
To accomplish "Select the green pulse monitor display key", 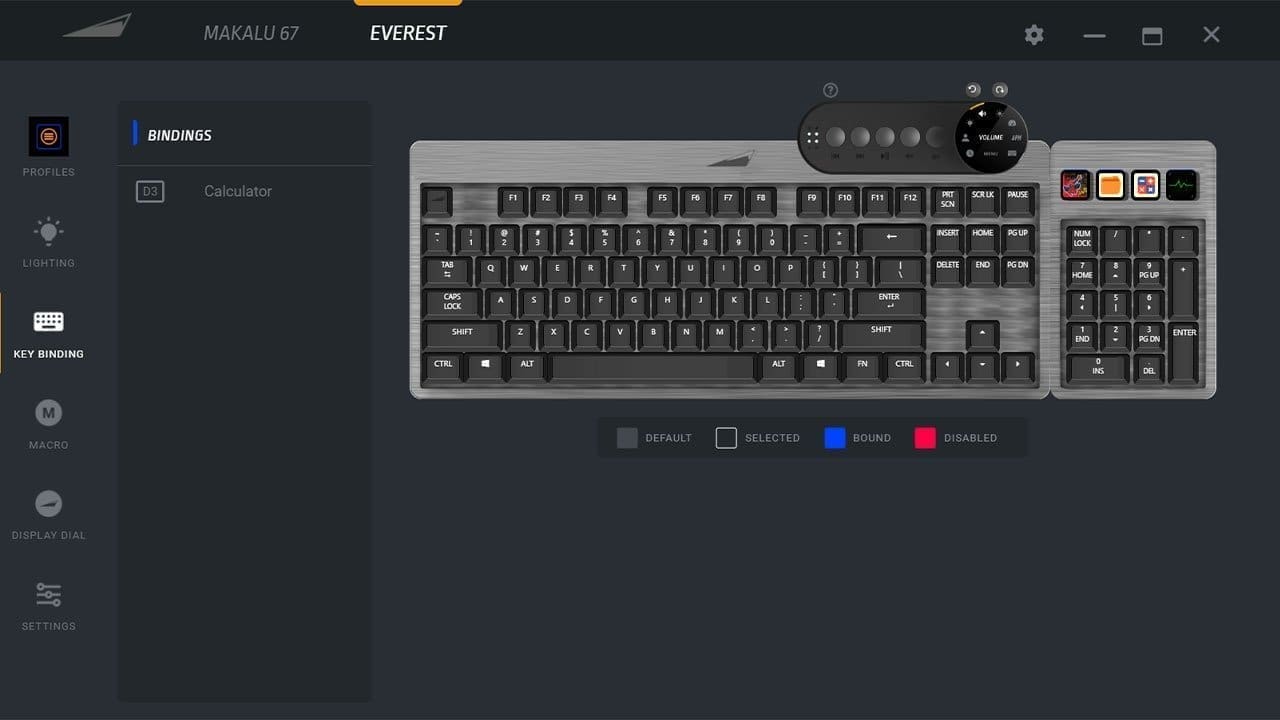I will [1181, 185].
